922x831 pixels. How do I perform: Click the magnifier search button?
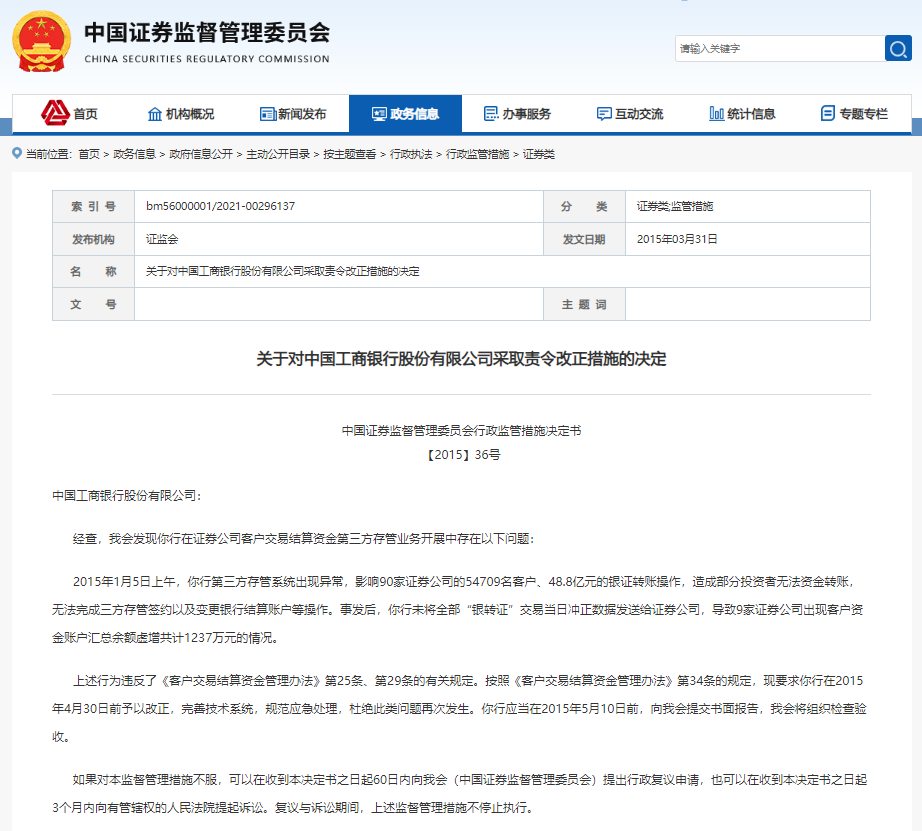click(897, 48)
